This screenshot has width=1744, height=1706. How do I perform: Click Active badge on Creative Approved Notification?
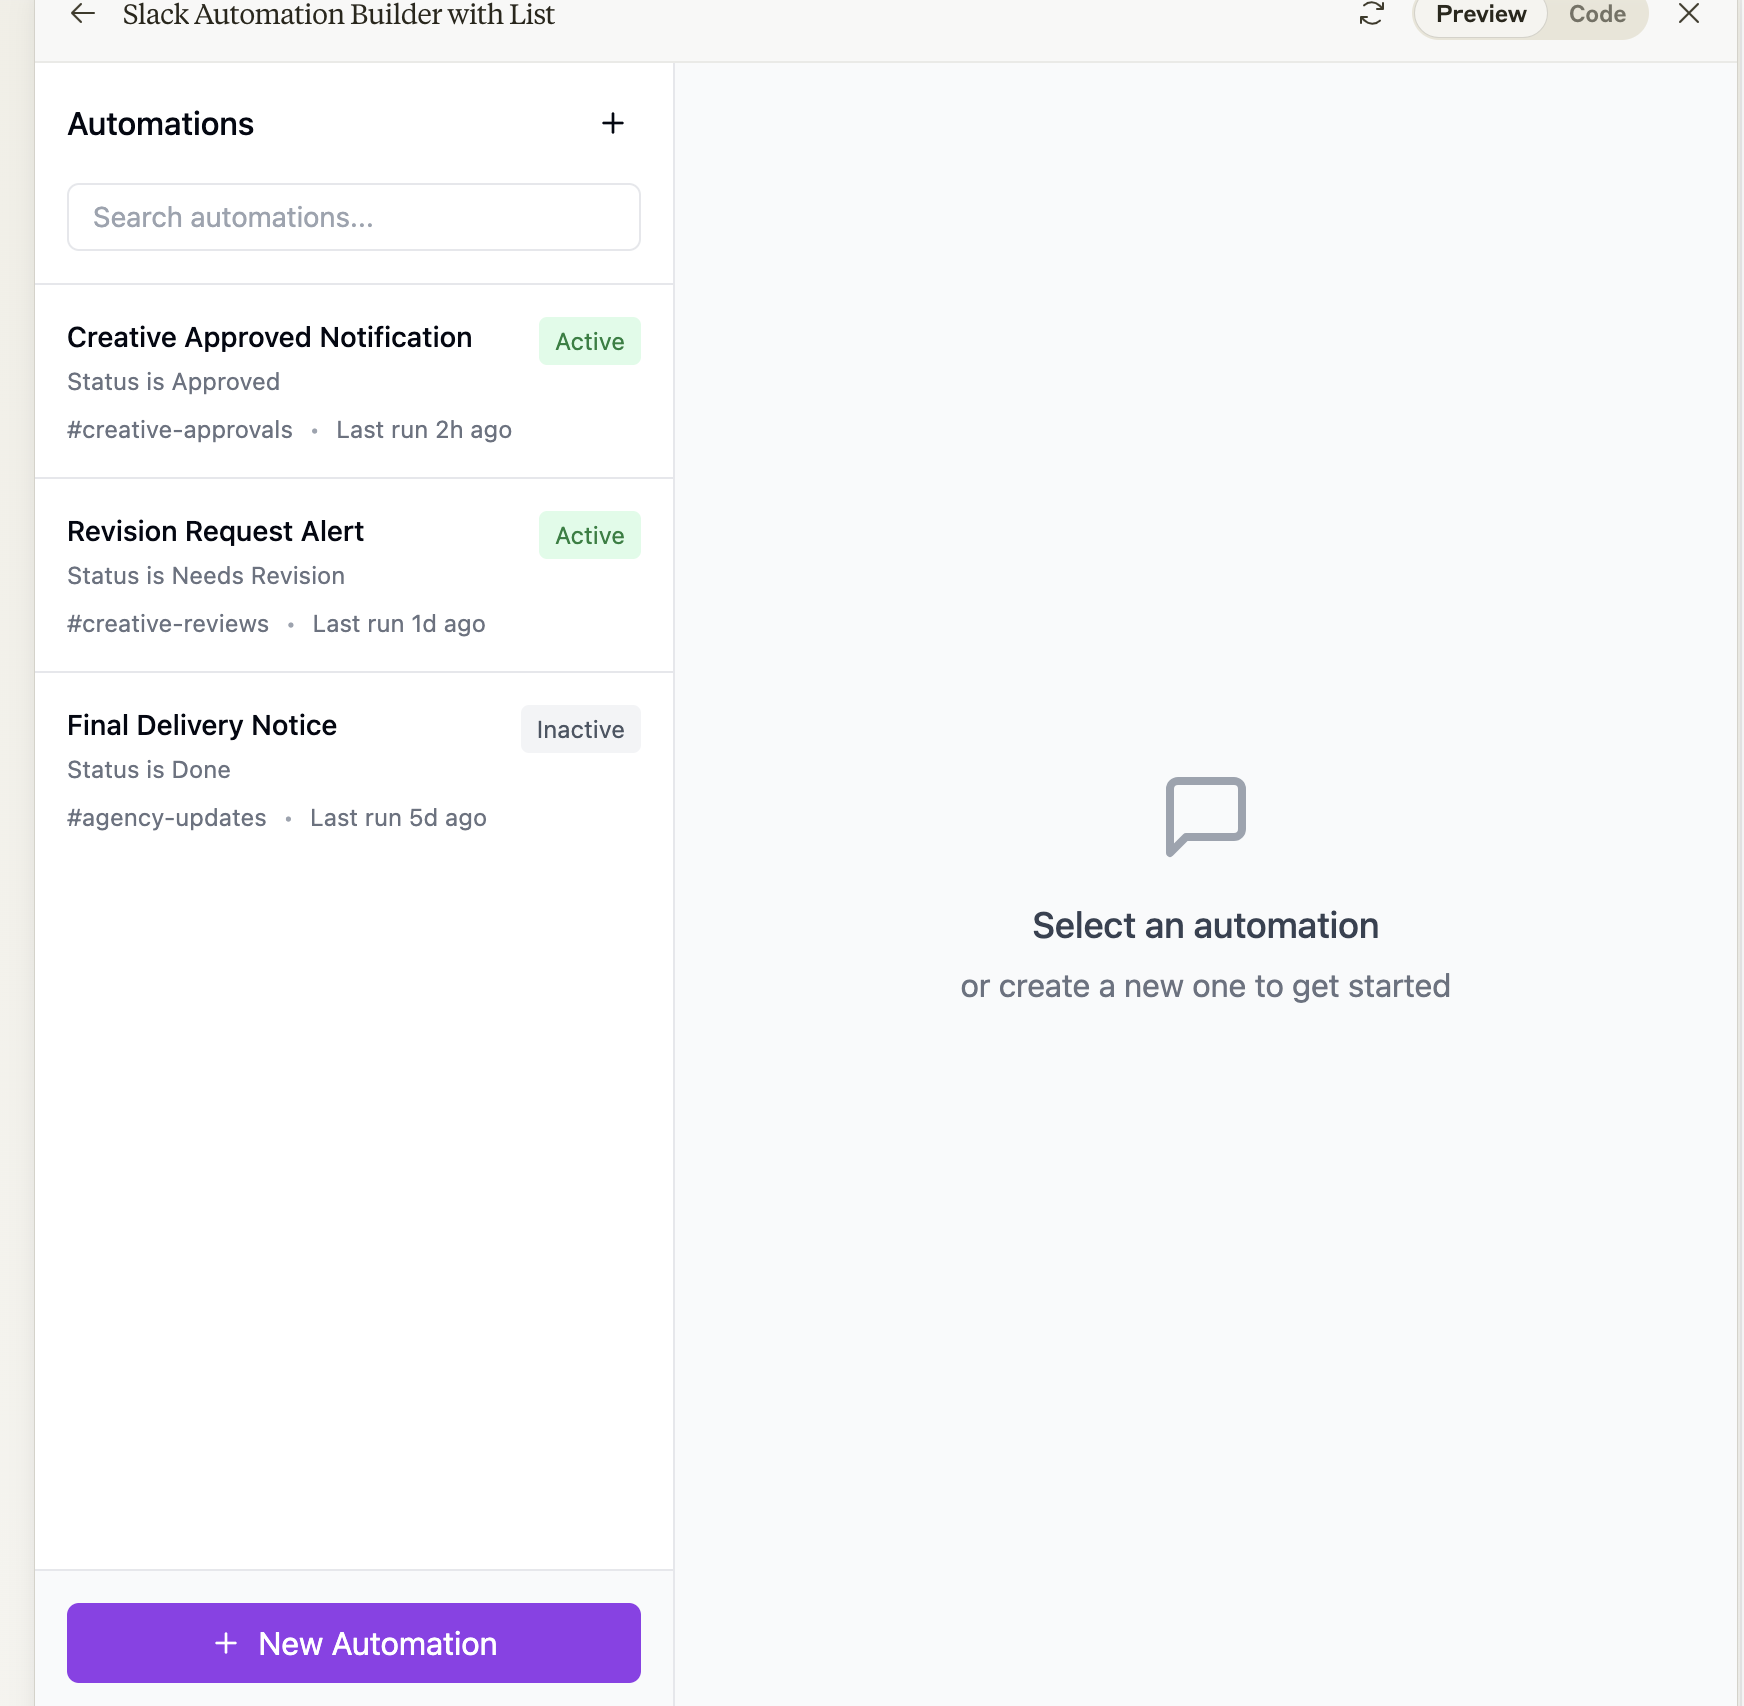click(589, 342)
